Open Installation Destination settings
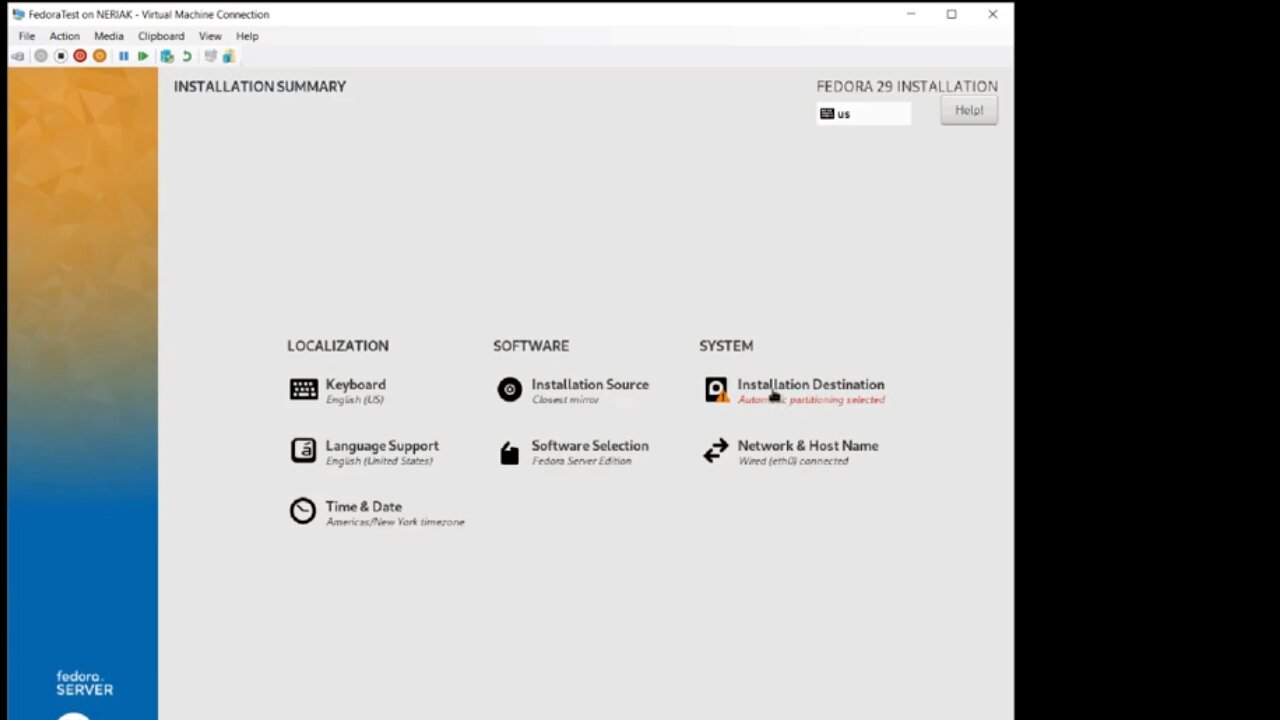1280x720 pixels. (x=811, y=384)
